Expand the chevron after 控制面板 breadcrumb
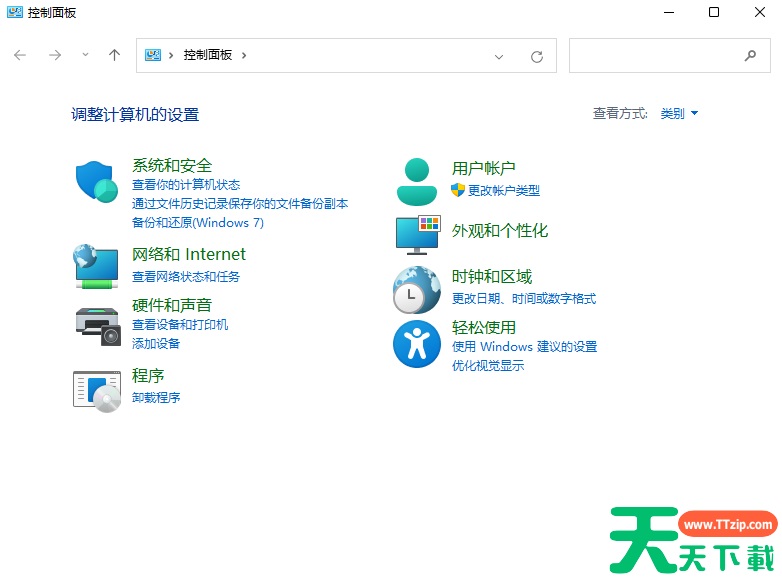This screenshot has height=580, width=782. click(244, 56)
